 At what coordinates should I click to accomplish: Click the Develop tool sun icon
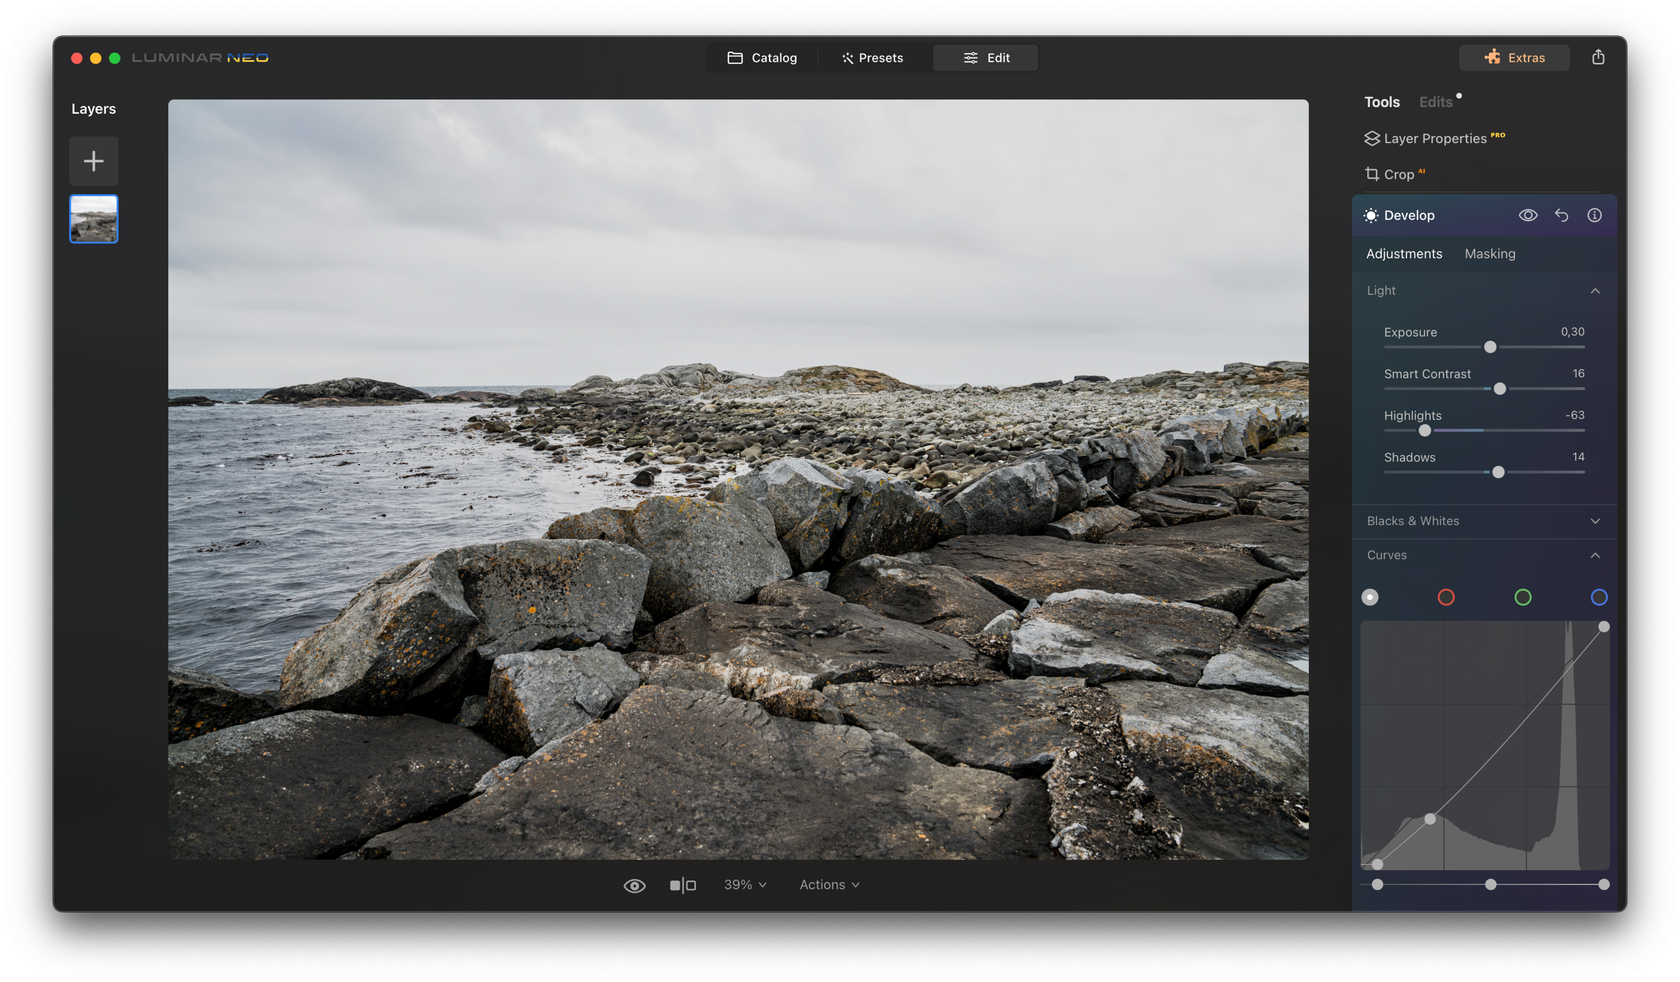(x=1369, y=215)
